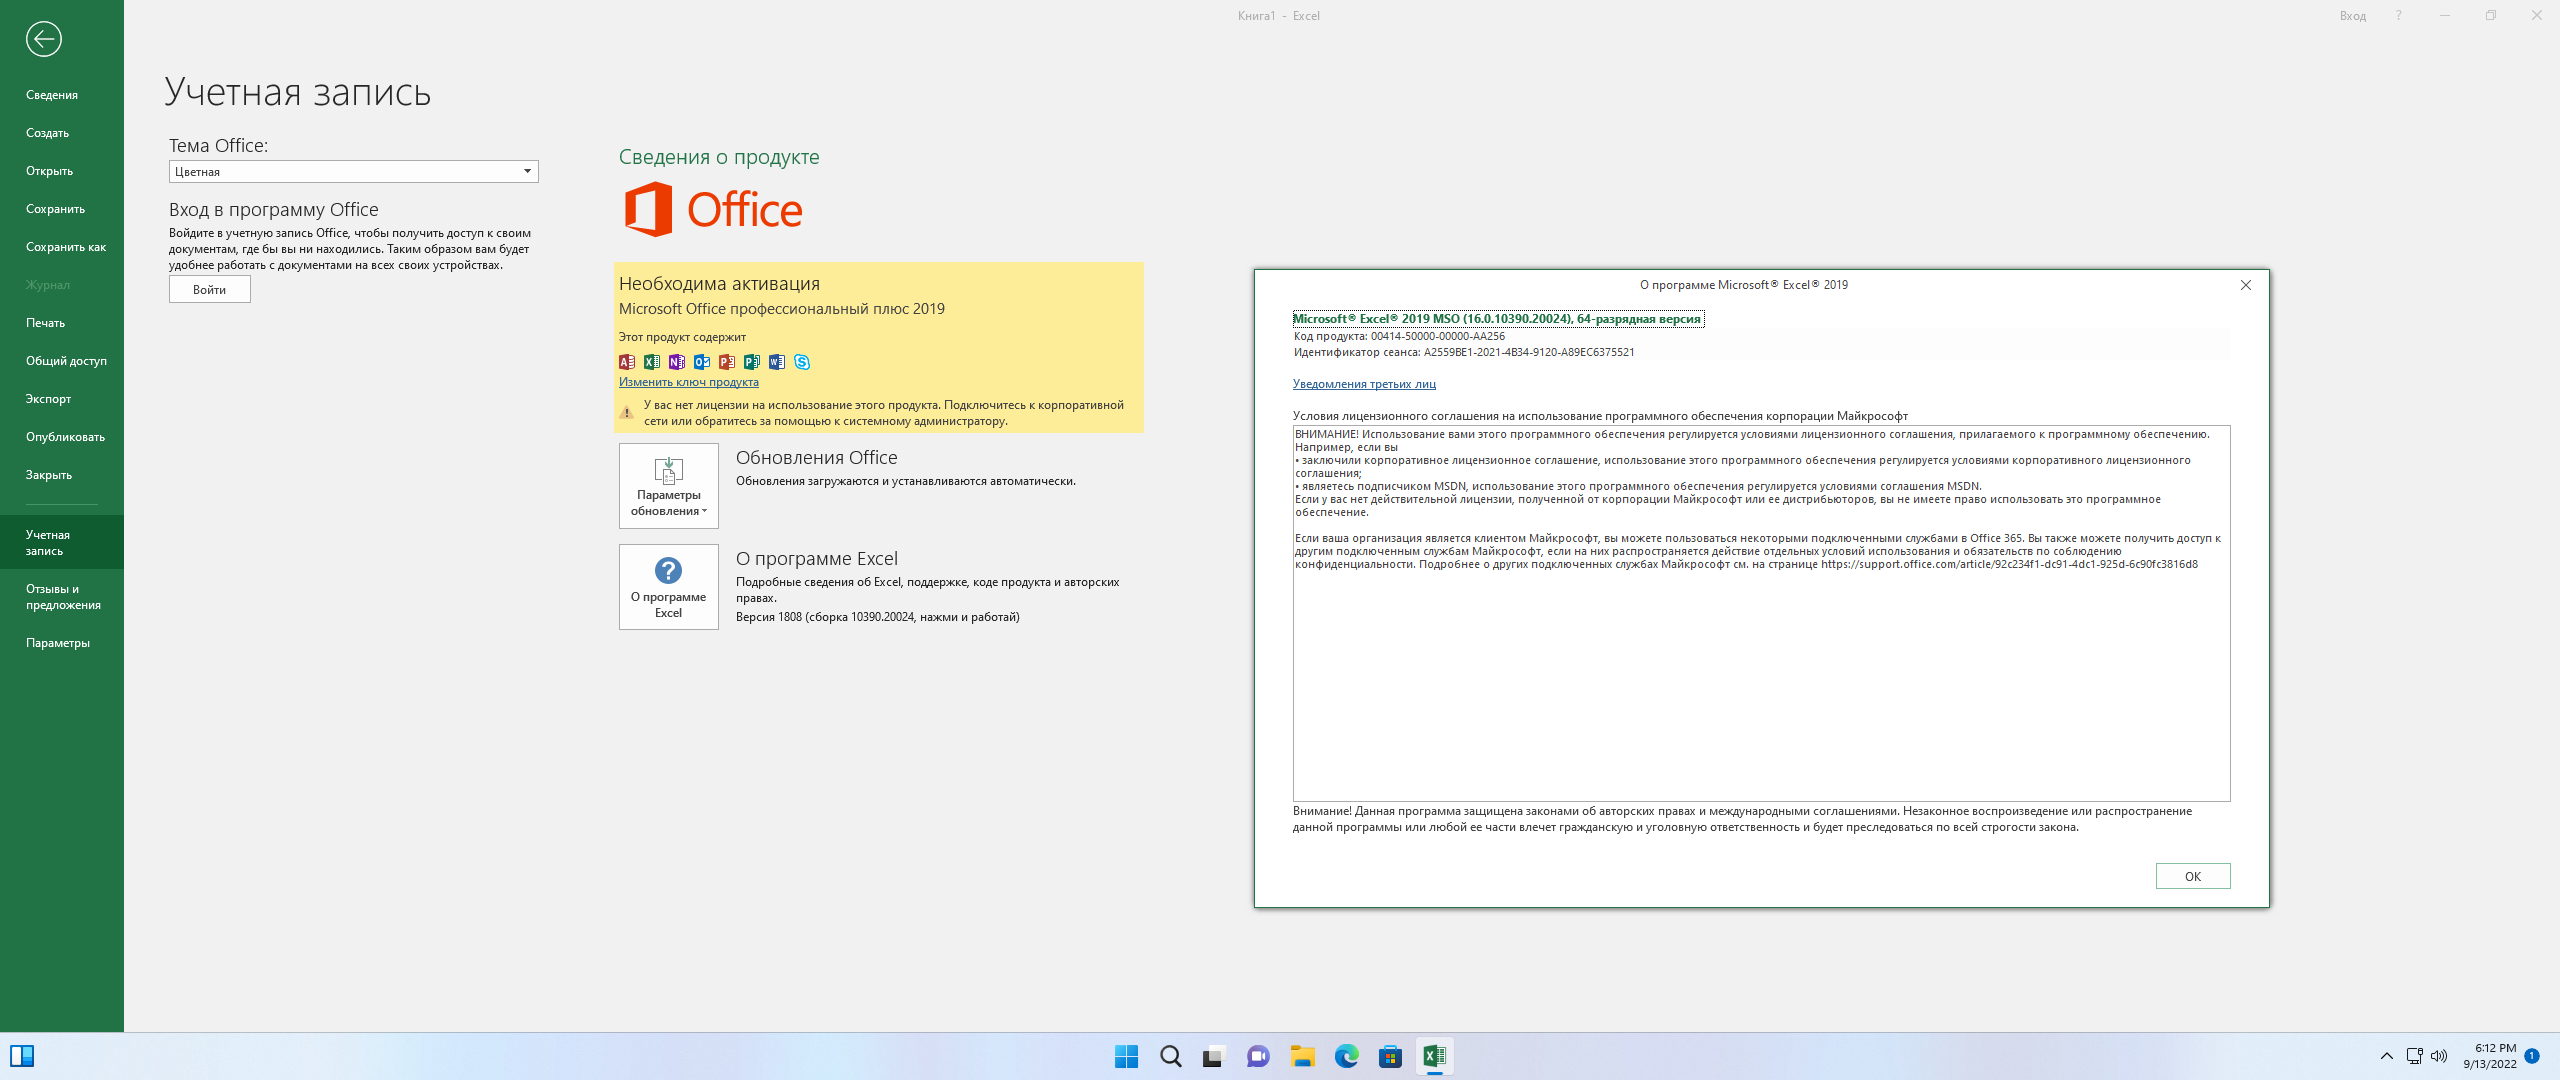Image resolution: width=2560 pixels, height=1080 pixels.
Task: Click the Office logo under product information
Action: (713, 210)
